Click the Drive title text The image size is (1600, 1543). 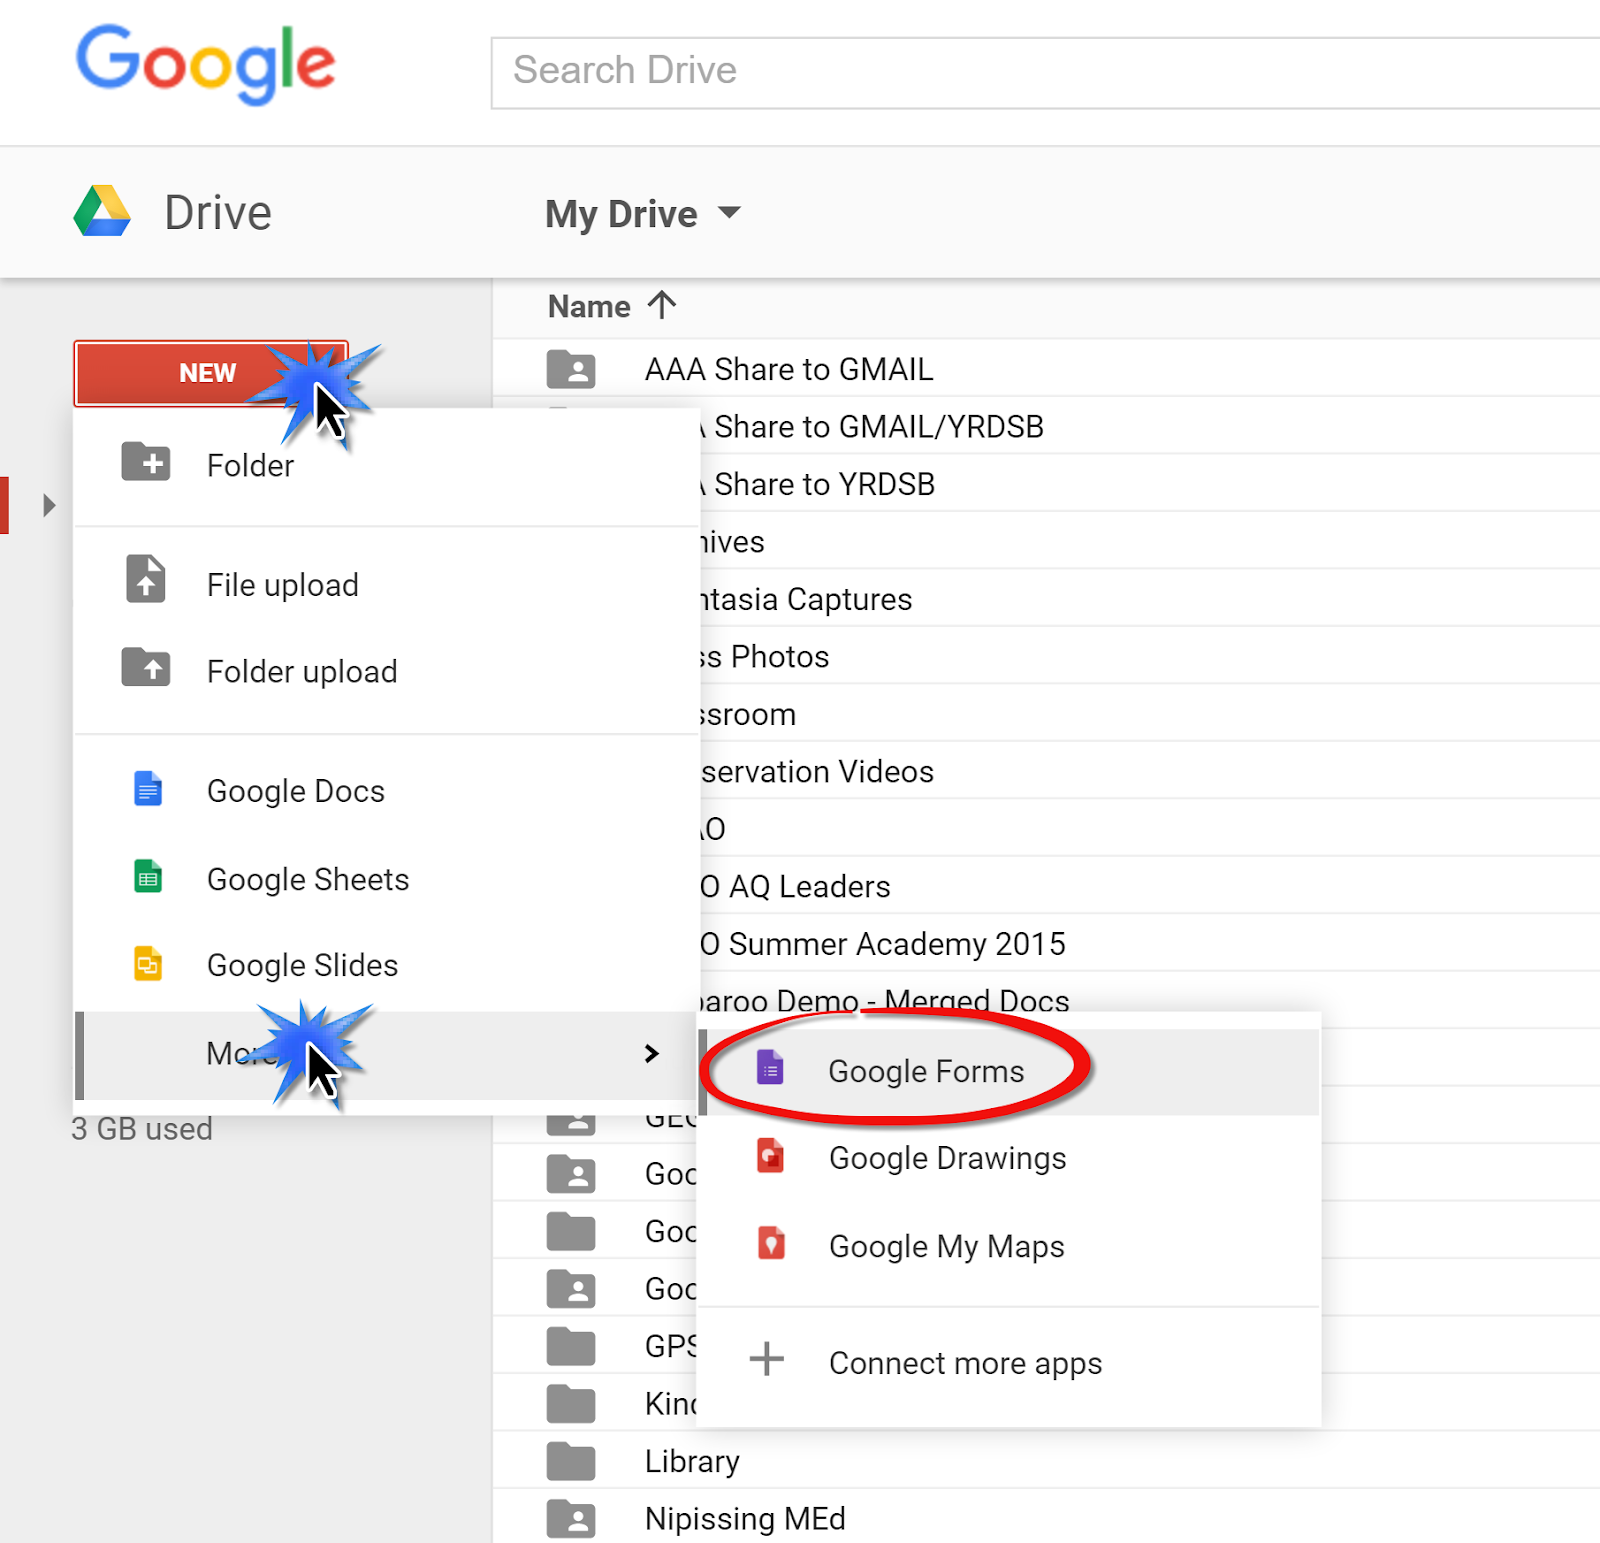218,213
